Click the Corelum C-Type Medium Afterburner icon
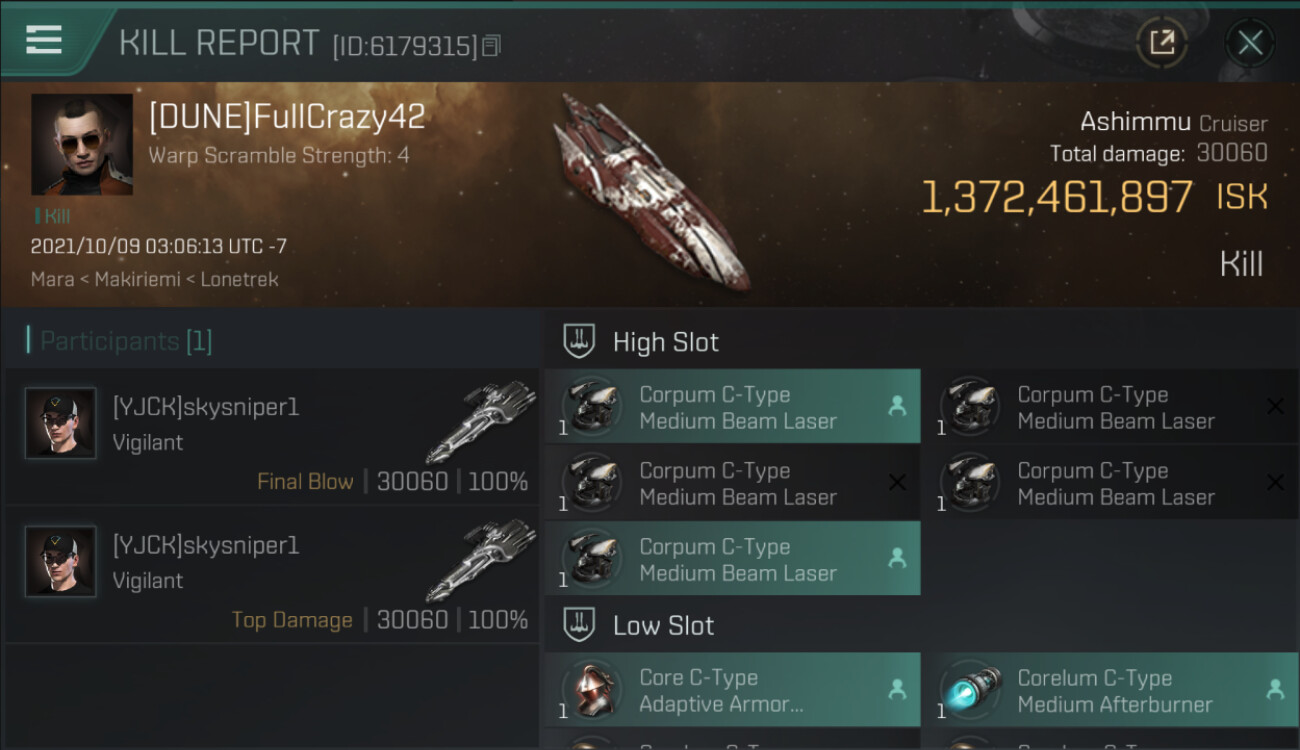The width and height of the screenshot is (1300, 750). tap(970, 690)
